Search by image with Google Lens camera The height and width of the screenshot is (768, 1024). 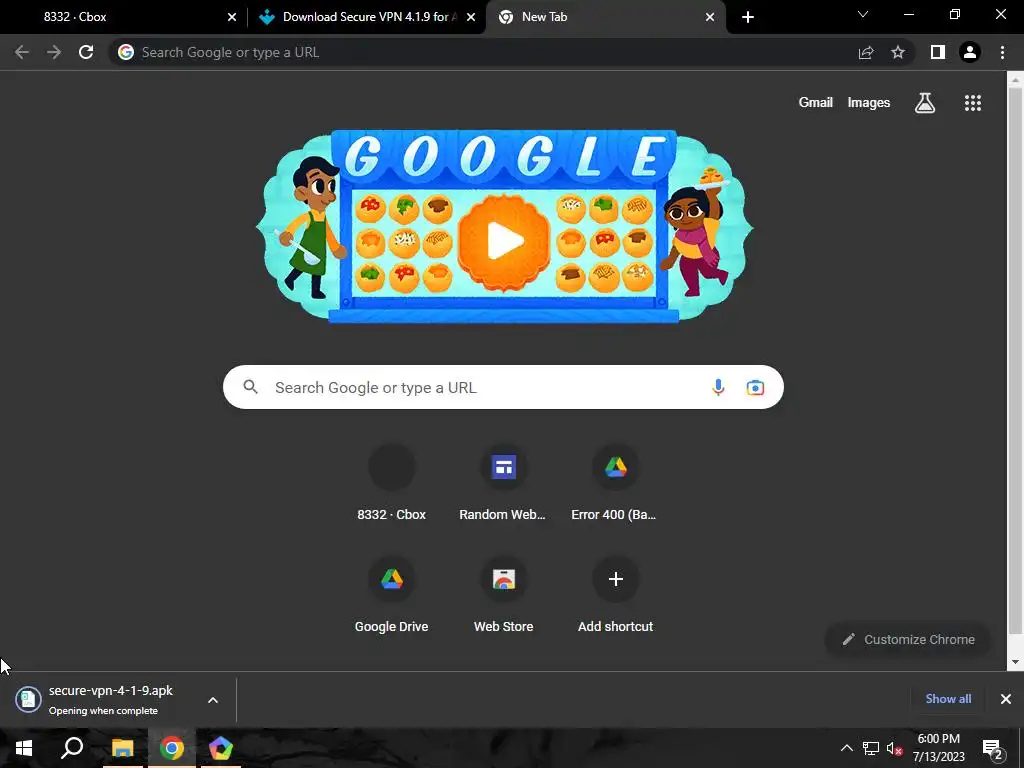pos(755,387)
